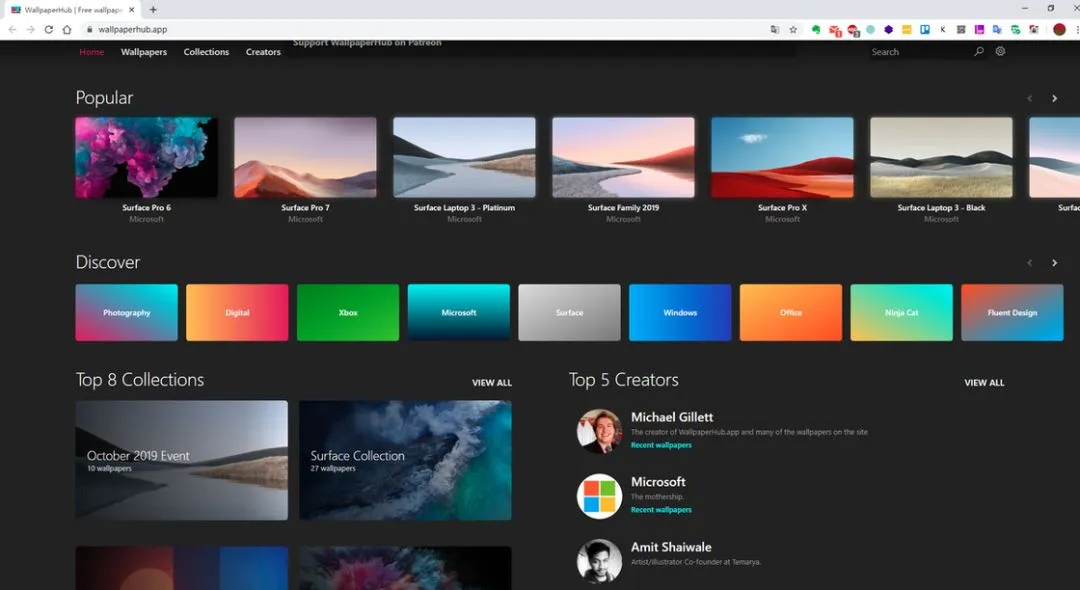1080x590 pixels.
Task: Select the Microsoft discover tile
Action: tap(459, 313)
